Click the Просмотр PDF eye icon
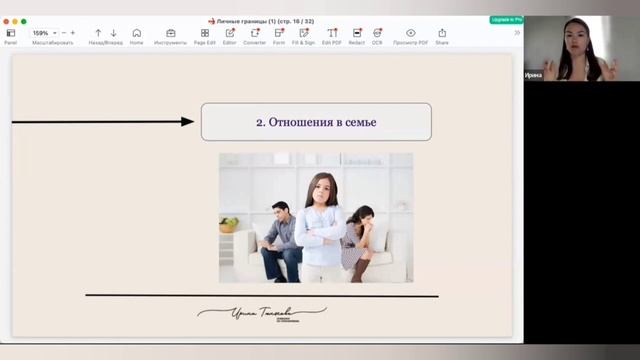This screenshot has height=360, width=640. coord(411,33)
